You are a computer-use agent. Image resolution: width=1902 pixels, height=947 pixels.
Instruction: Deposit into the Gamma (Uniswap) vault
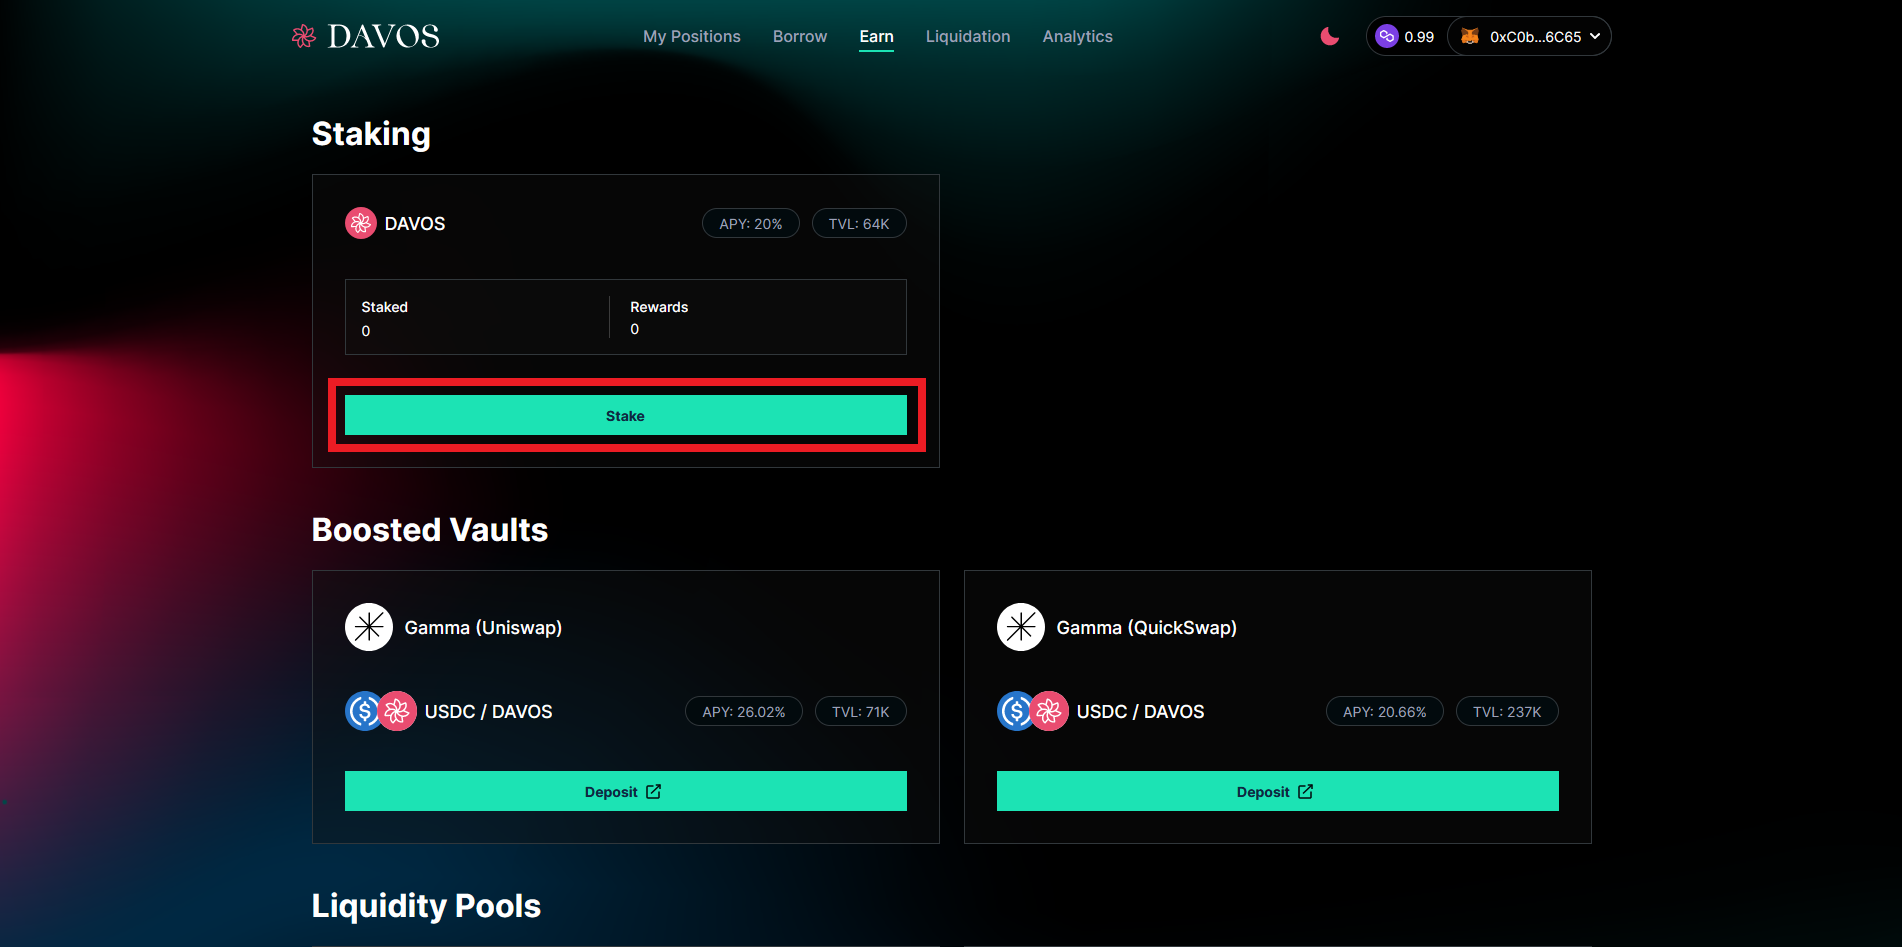click(625, 791)
